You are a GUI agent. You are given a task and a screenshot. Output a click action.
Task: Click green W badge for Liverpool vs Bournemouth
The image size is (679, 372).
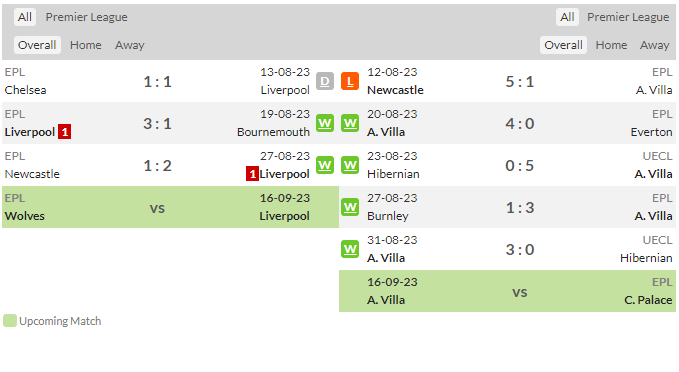pos(325,123)
